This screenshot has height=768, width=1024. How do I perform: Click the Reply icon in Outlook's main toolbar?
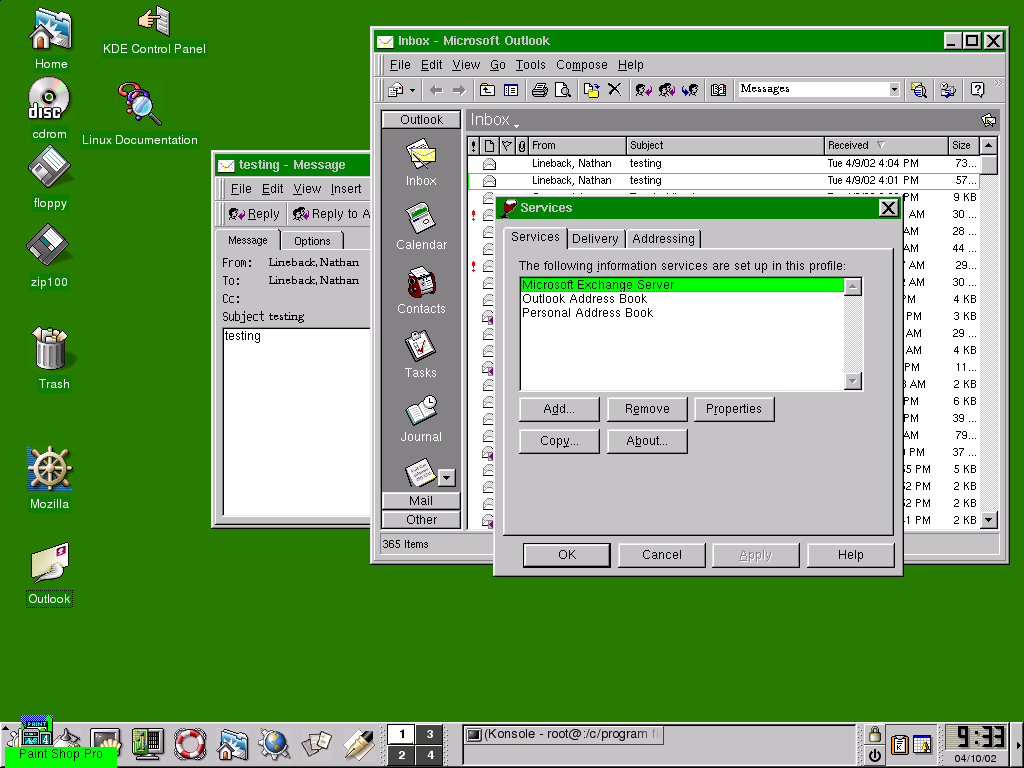click(643, 90)
